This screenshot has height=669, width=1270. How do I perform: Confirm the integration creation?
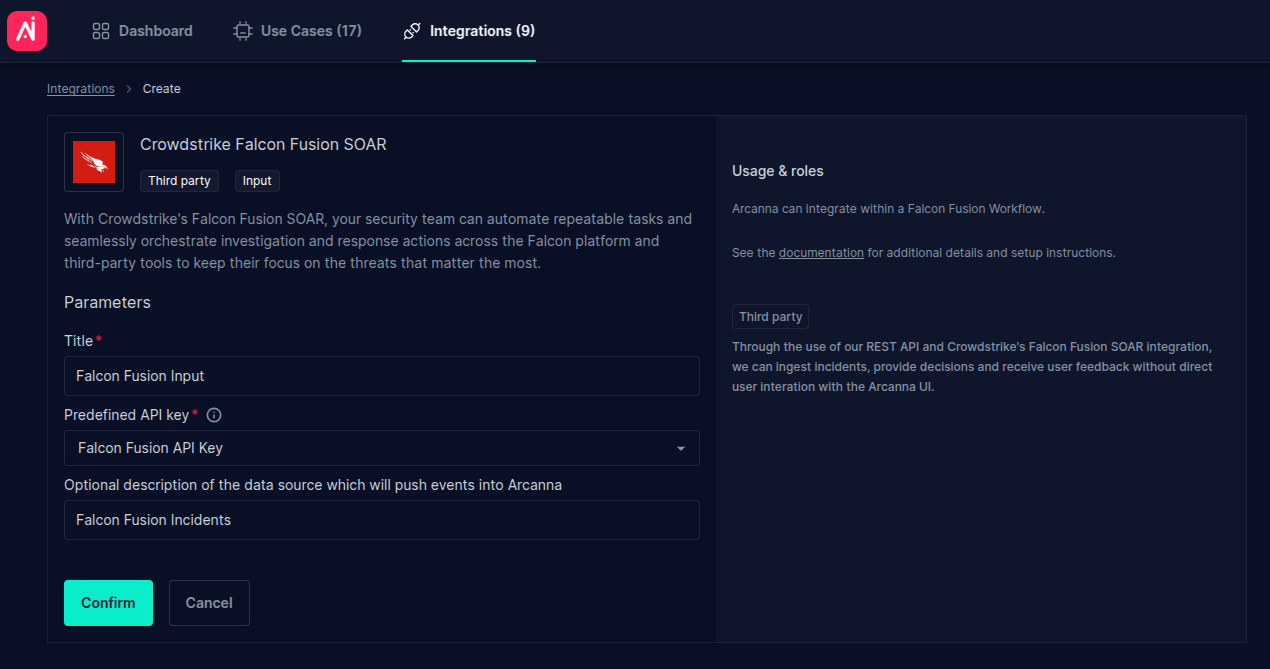(x=108, y=603)
